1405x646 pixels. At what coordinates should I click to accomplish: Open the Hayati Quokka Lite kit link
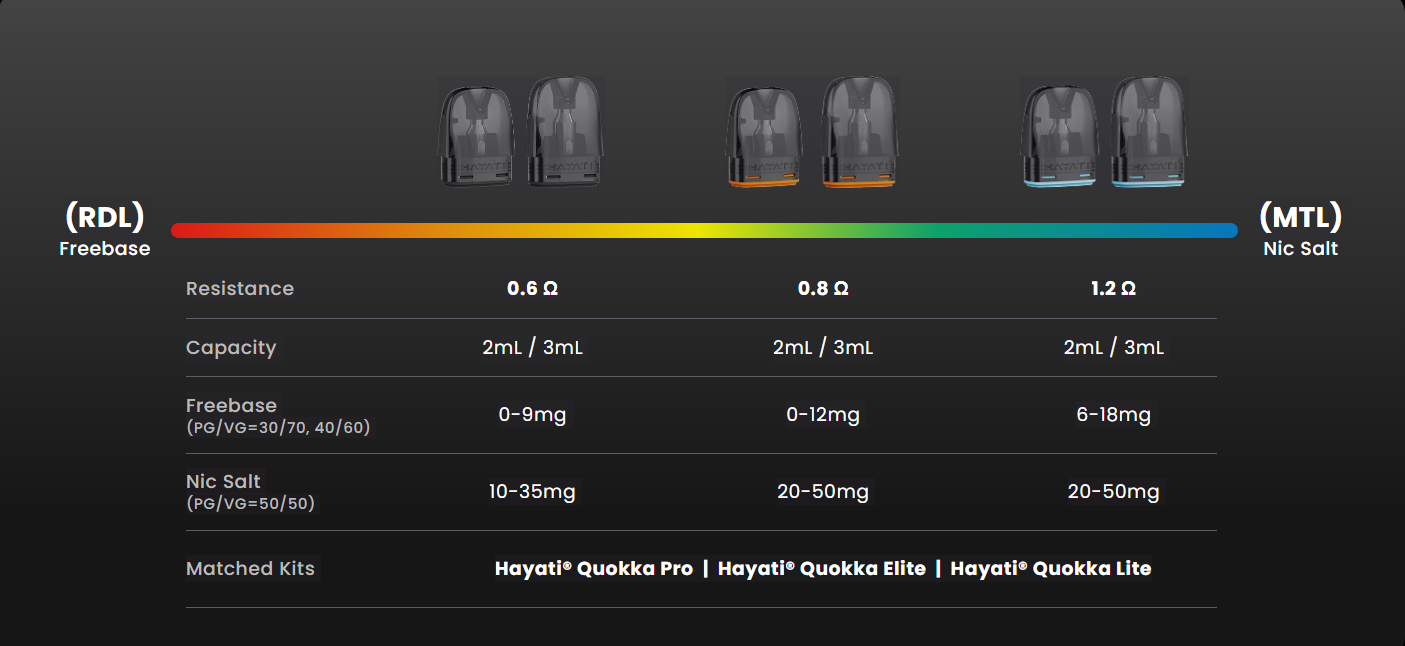click(1051, 569)
